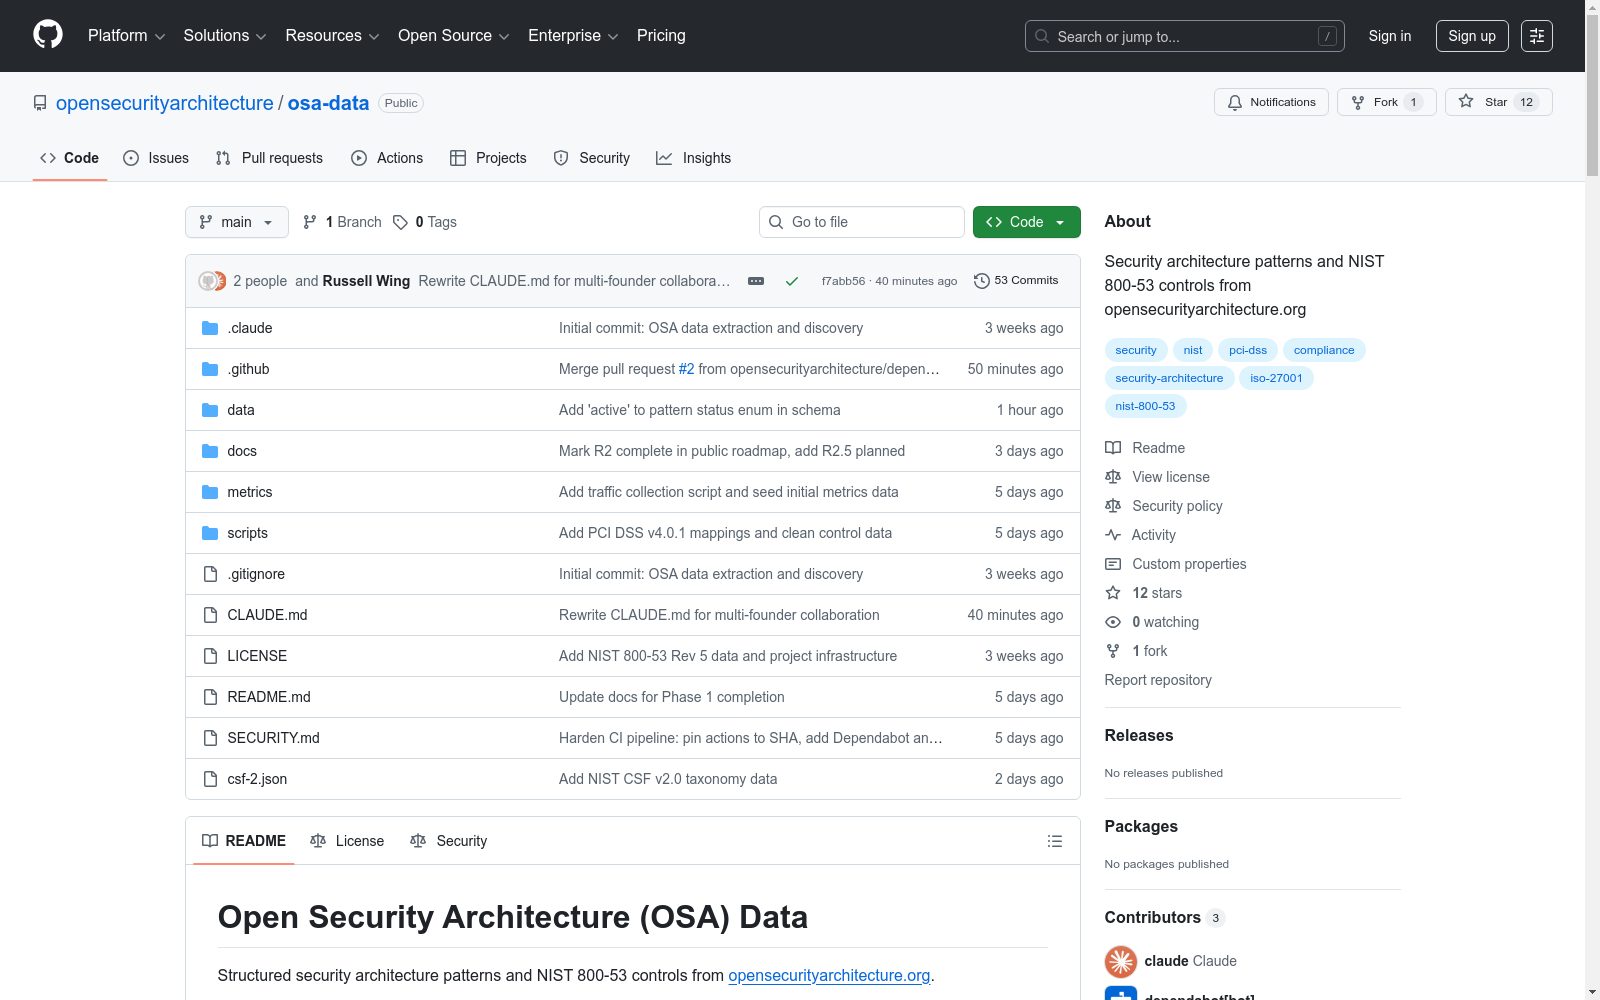Click the scale icon beside View license
Screen dimensions: 1600x1000
(x=1113, y=477)
